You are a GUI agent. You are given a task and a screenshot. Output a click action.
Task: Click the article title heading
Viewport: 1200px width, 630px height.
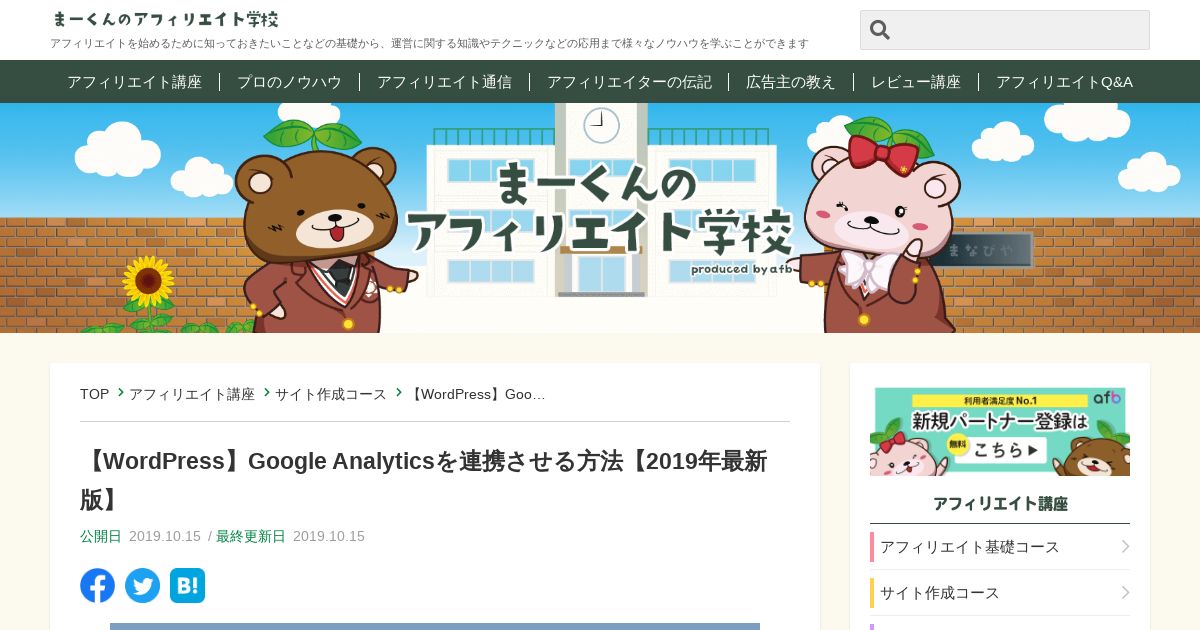tap(424, 480)
